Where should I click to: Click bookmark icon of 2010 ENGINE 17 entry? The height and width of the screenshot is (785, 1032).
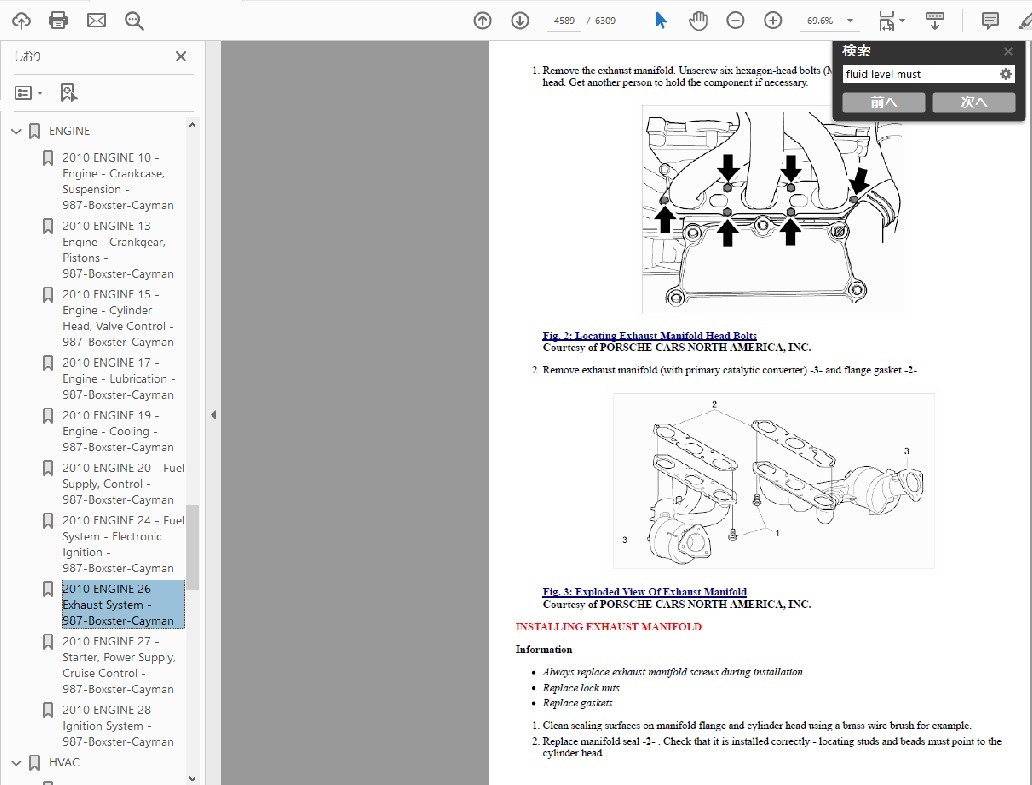point(48,363)
